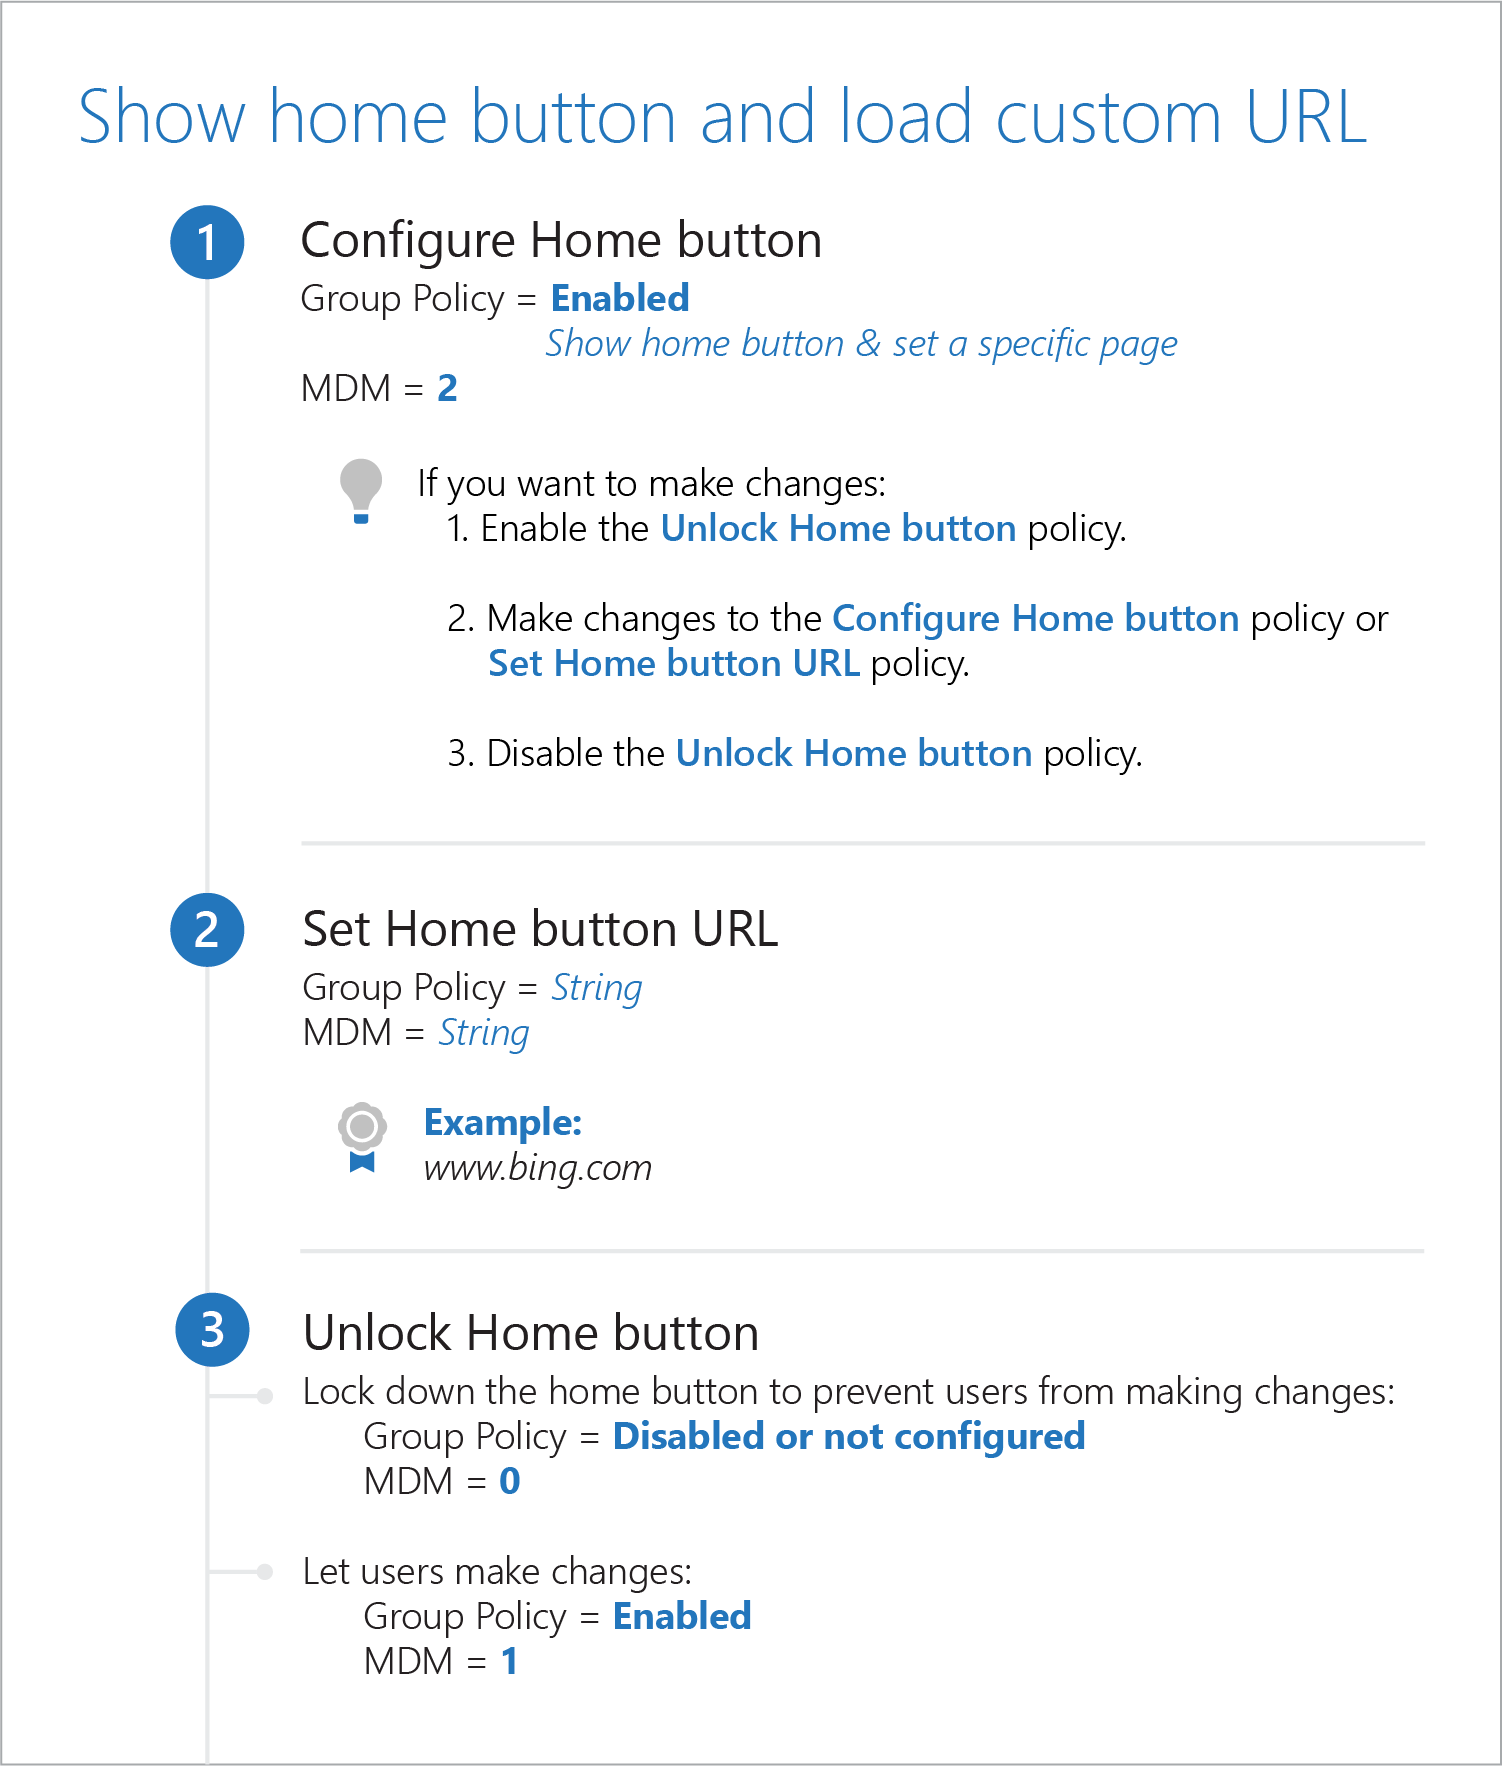This screenshot has width=1503, height=1766.
Task: Click the step 3 numbered circle
Action: click(212, 1330)
